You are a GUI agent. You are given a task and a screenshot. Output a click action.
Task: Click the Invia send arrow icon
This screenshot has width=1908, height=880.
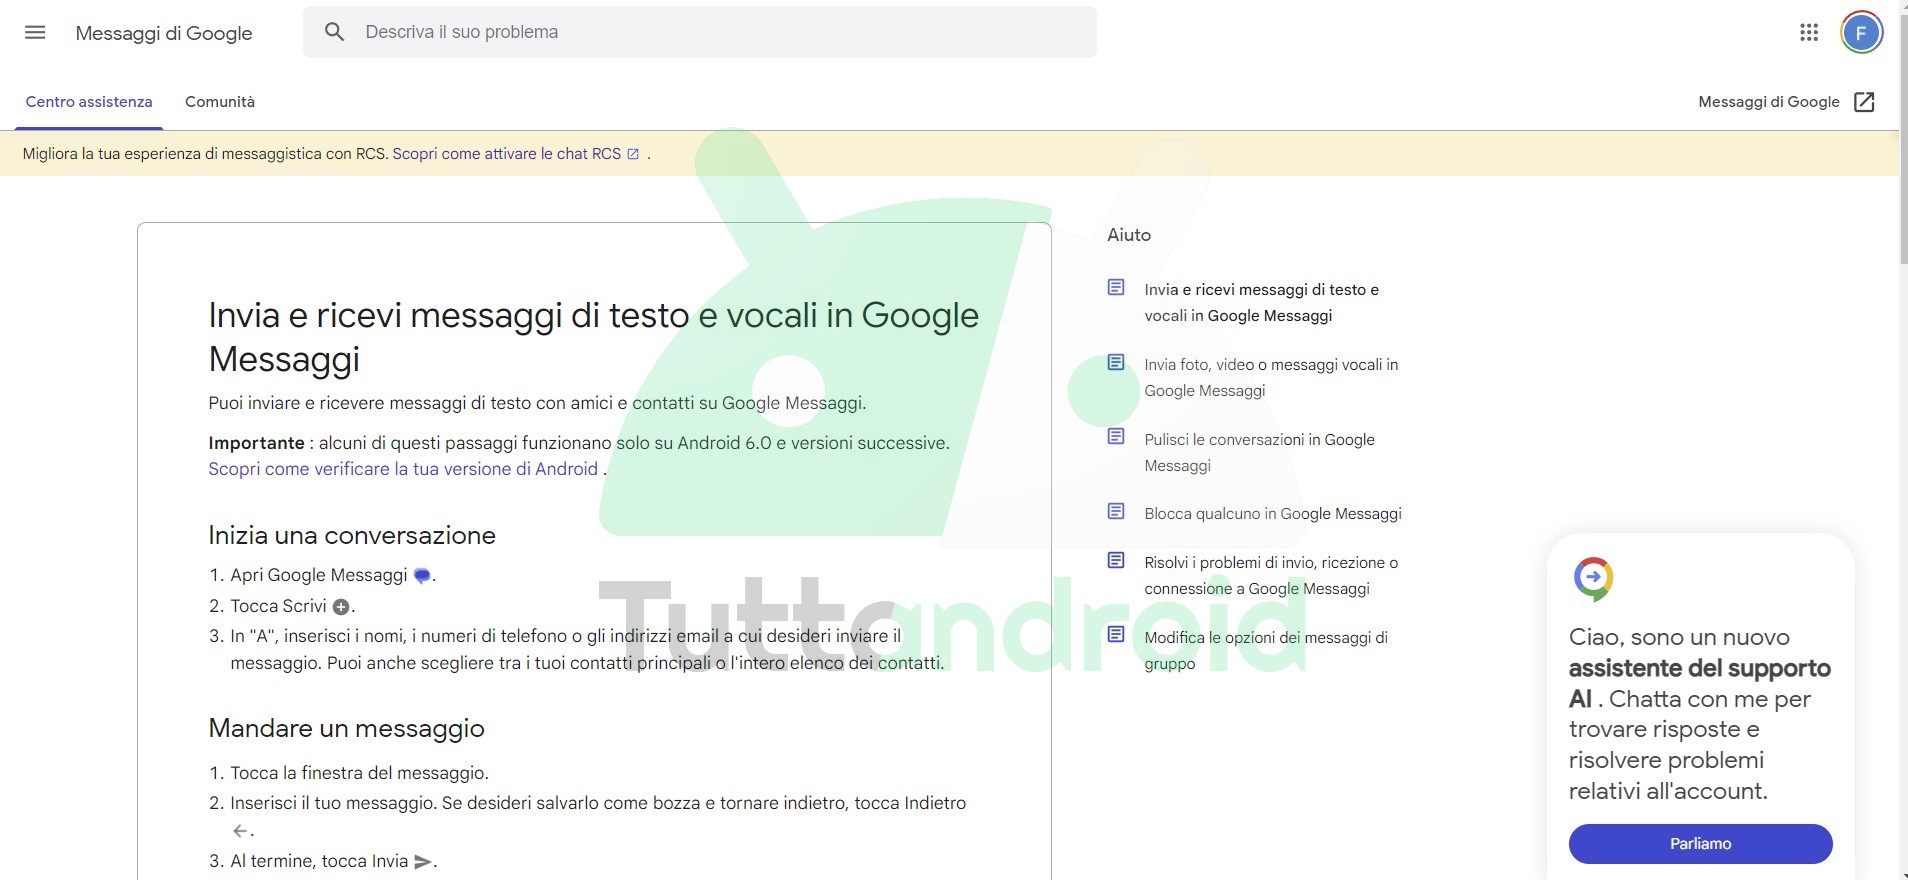tap(423, 862)
